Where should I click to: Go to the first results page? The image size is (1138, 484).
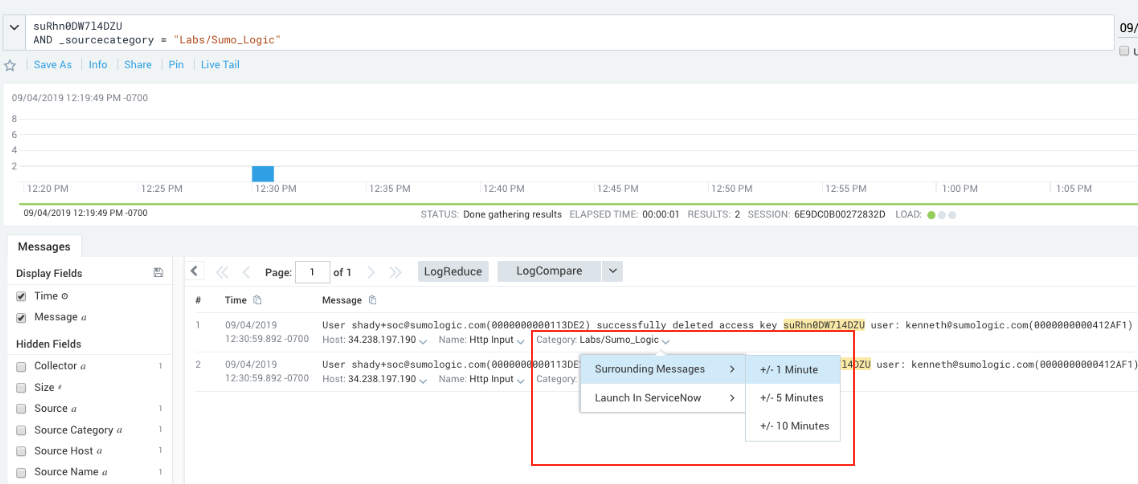coord(221,272)
